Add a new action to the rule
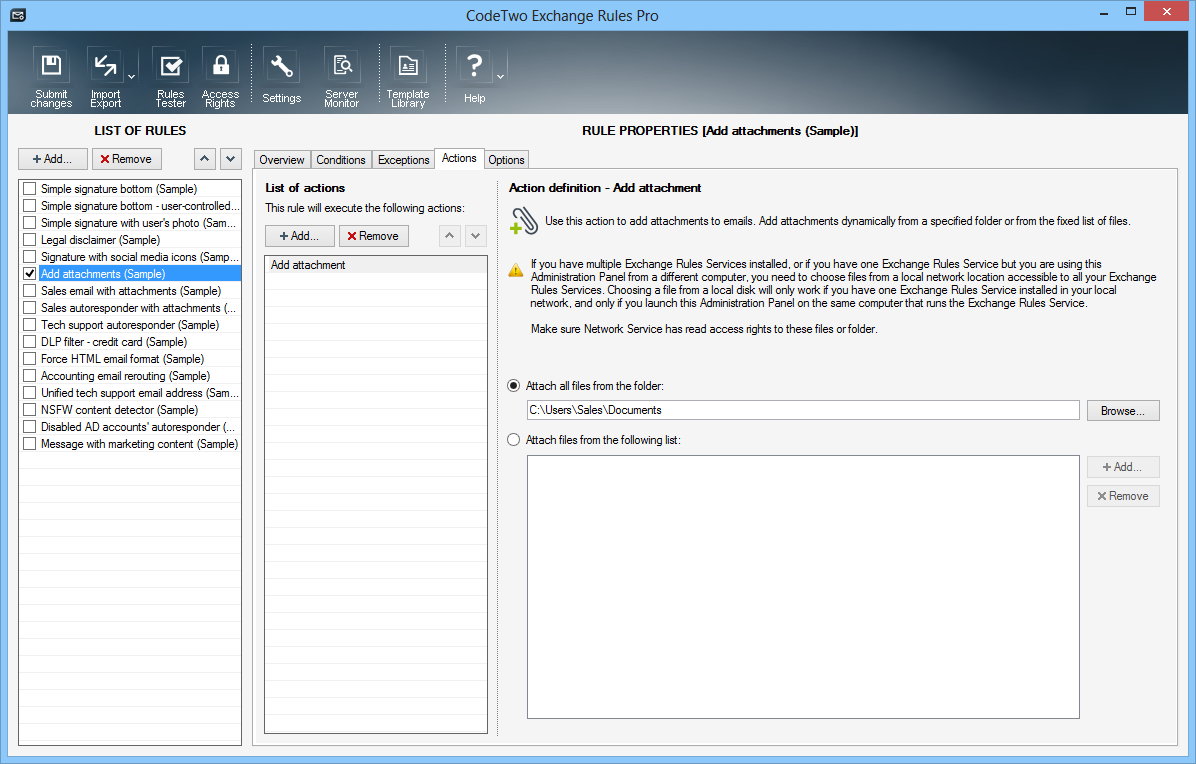Screen dimensions: 1196x764 click(300, 236)
